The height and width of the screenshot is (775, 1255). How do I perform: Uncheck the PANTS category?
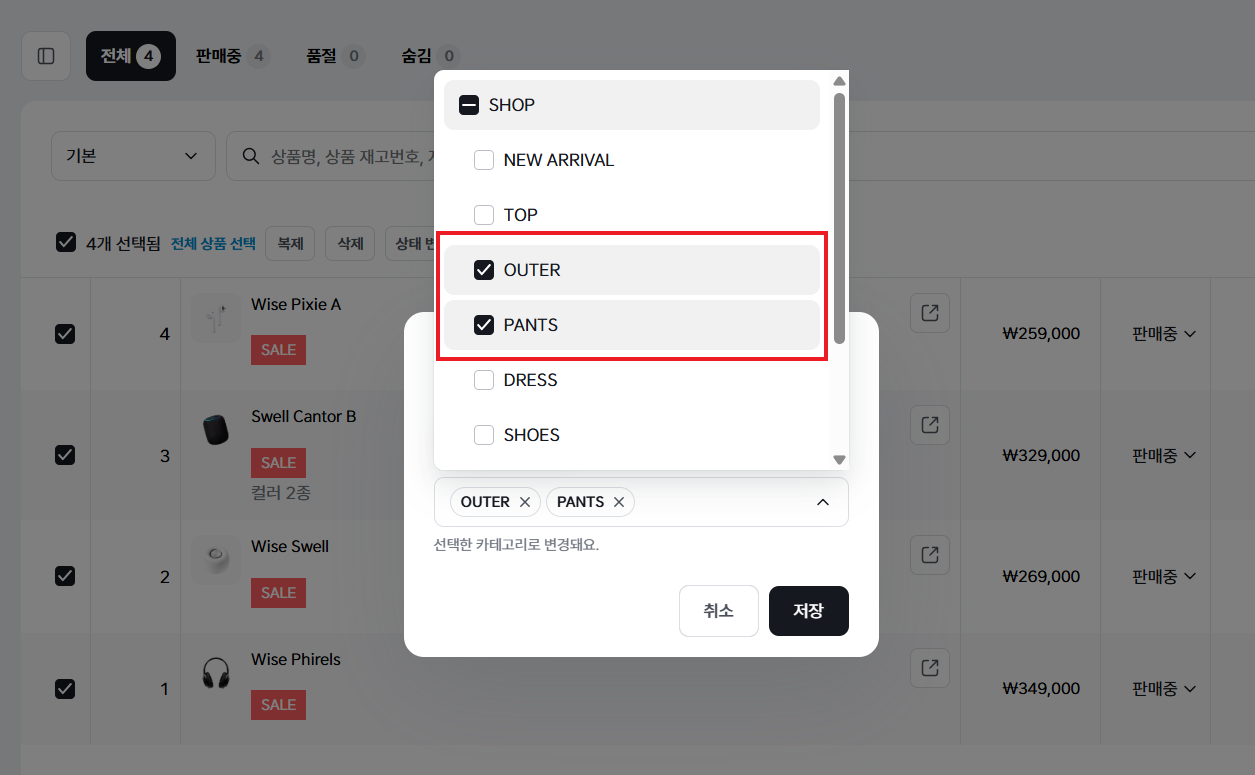click(484, 325)
